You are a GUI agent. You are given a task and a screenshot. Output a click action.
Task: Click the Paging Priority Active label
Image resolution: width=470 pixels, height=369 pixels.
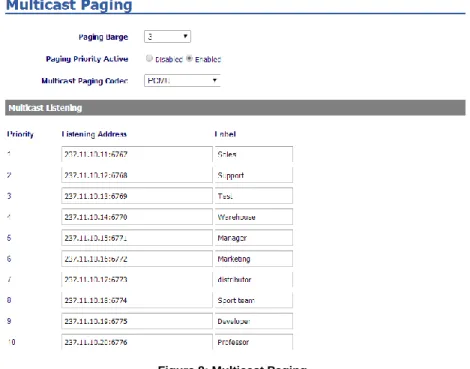(x=87, y=59)
